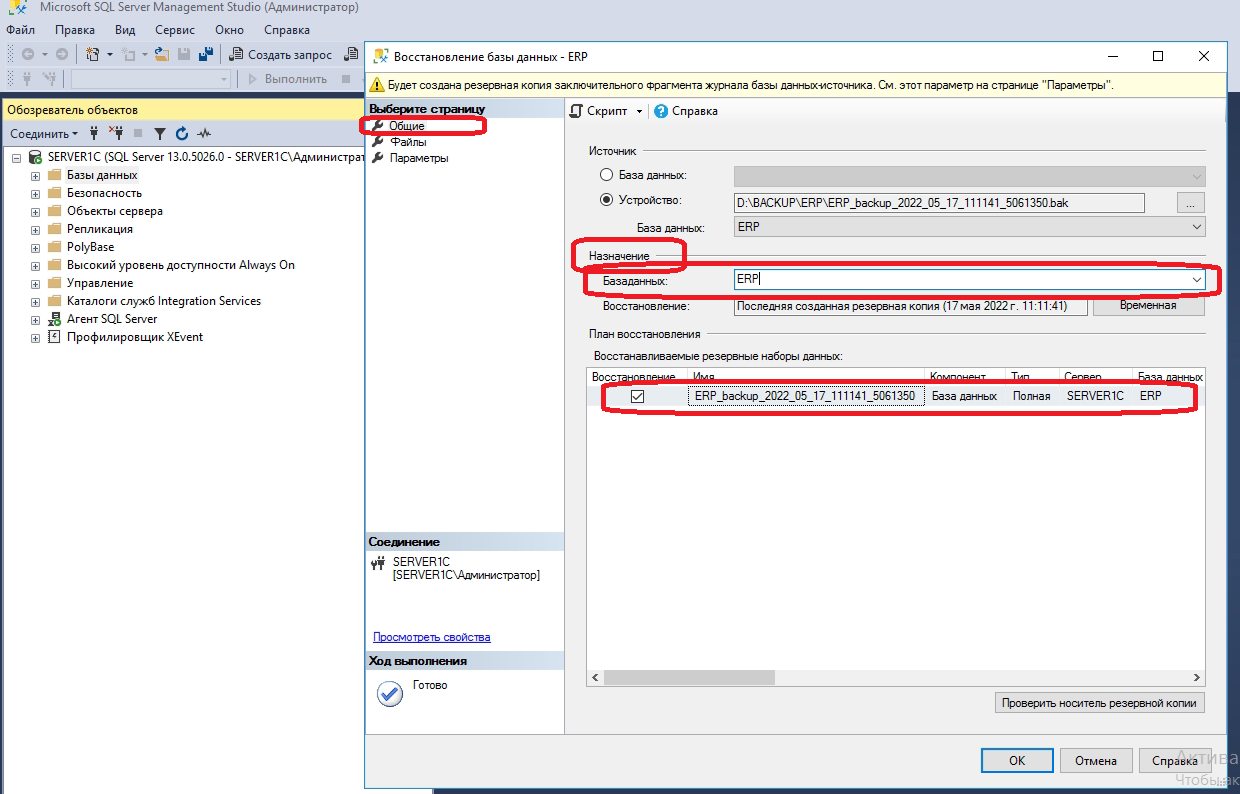The image size is (1240, 794).
Task: Click the help question mark icon in restore dialog
Action: pyautogui.click(x=661, y=111)
